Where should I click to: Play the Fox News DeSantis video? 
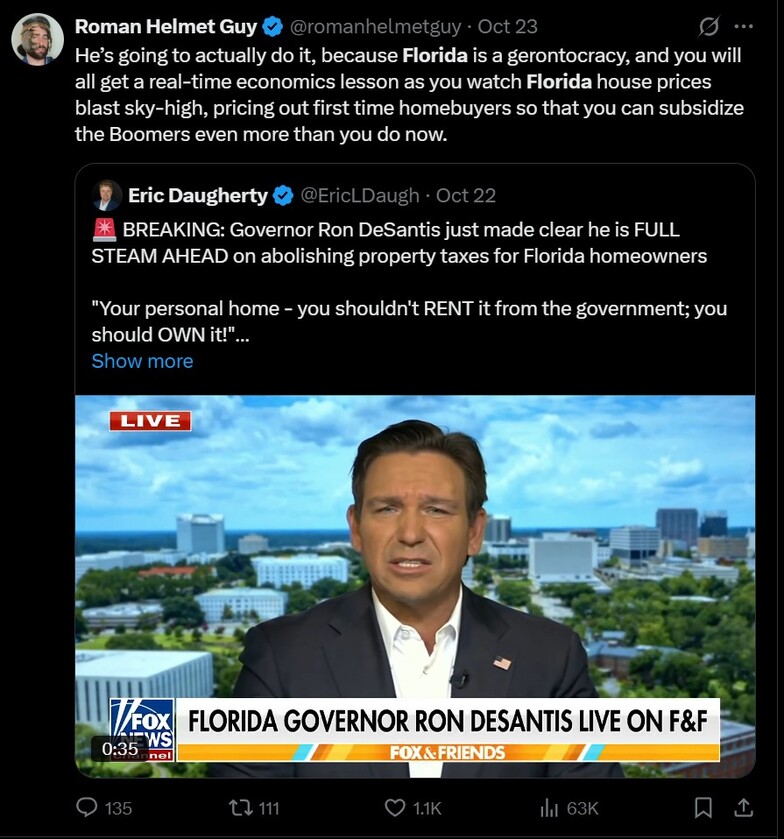[x=415, y=586]
